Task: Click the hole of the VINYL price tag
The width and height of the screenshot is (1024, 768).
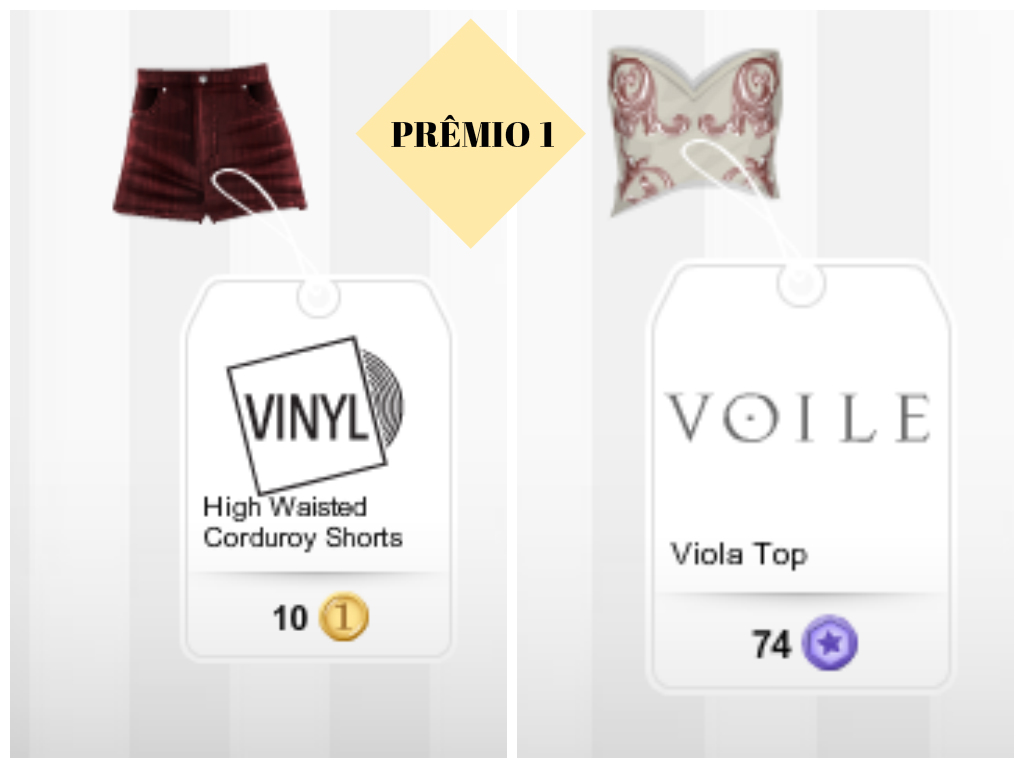Action: (318, 296)
